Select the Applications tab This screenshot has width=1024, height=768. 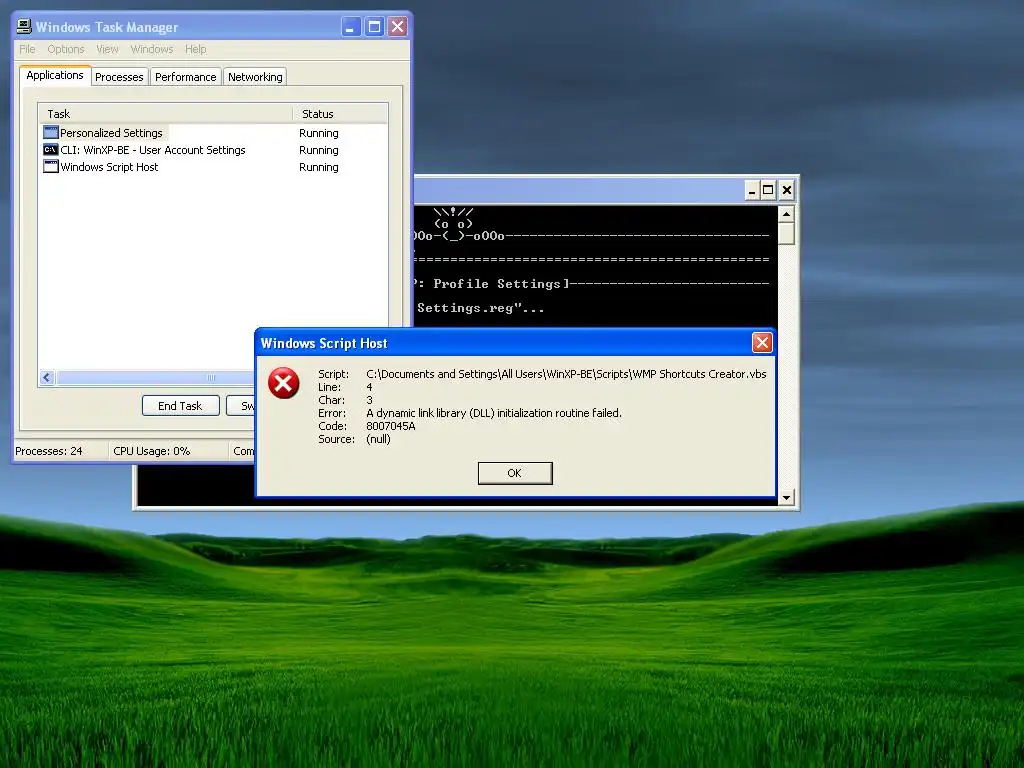coord(55,75)
